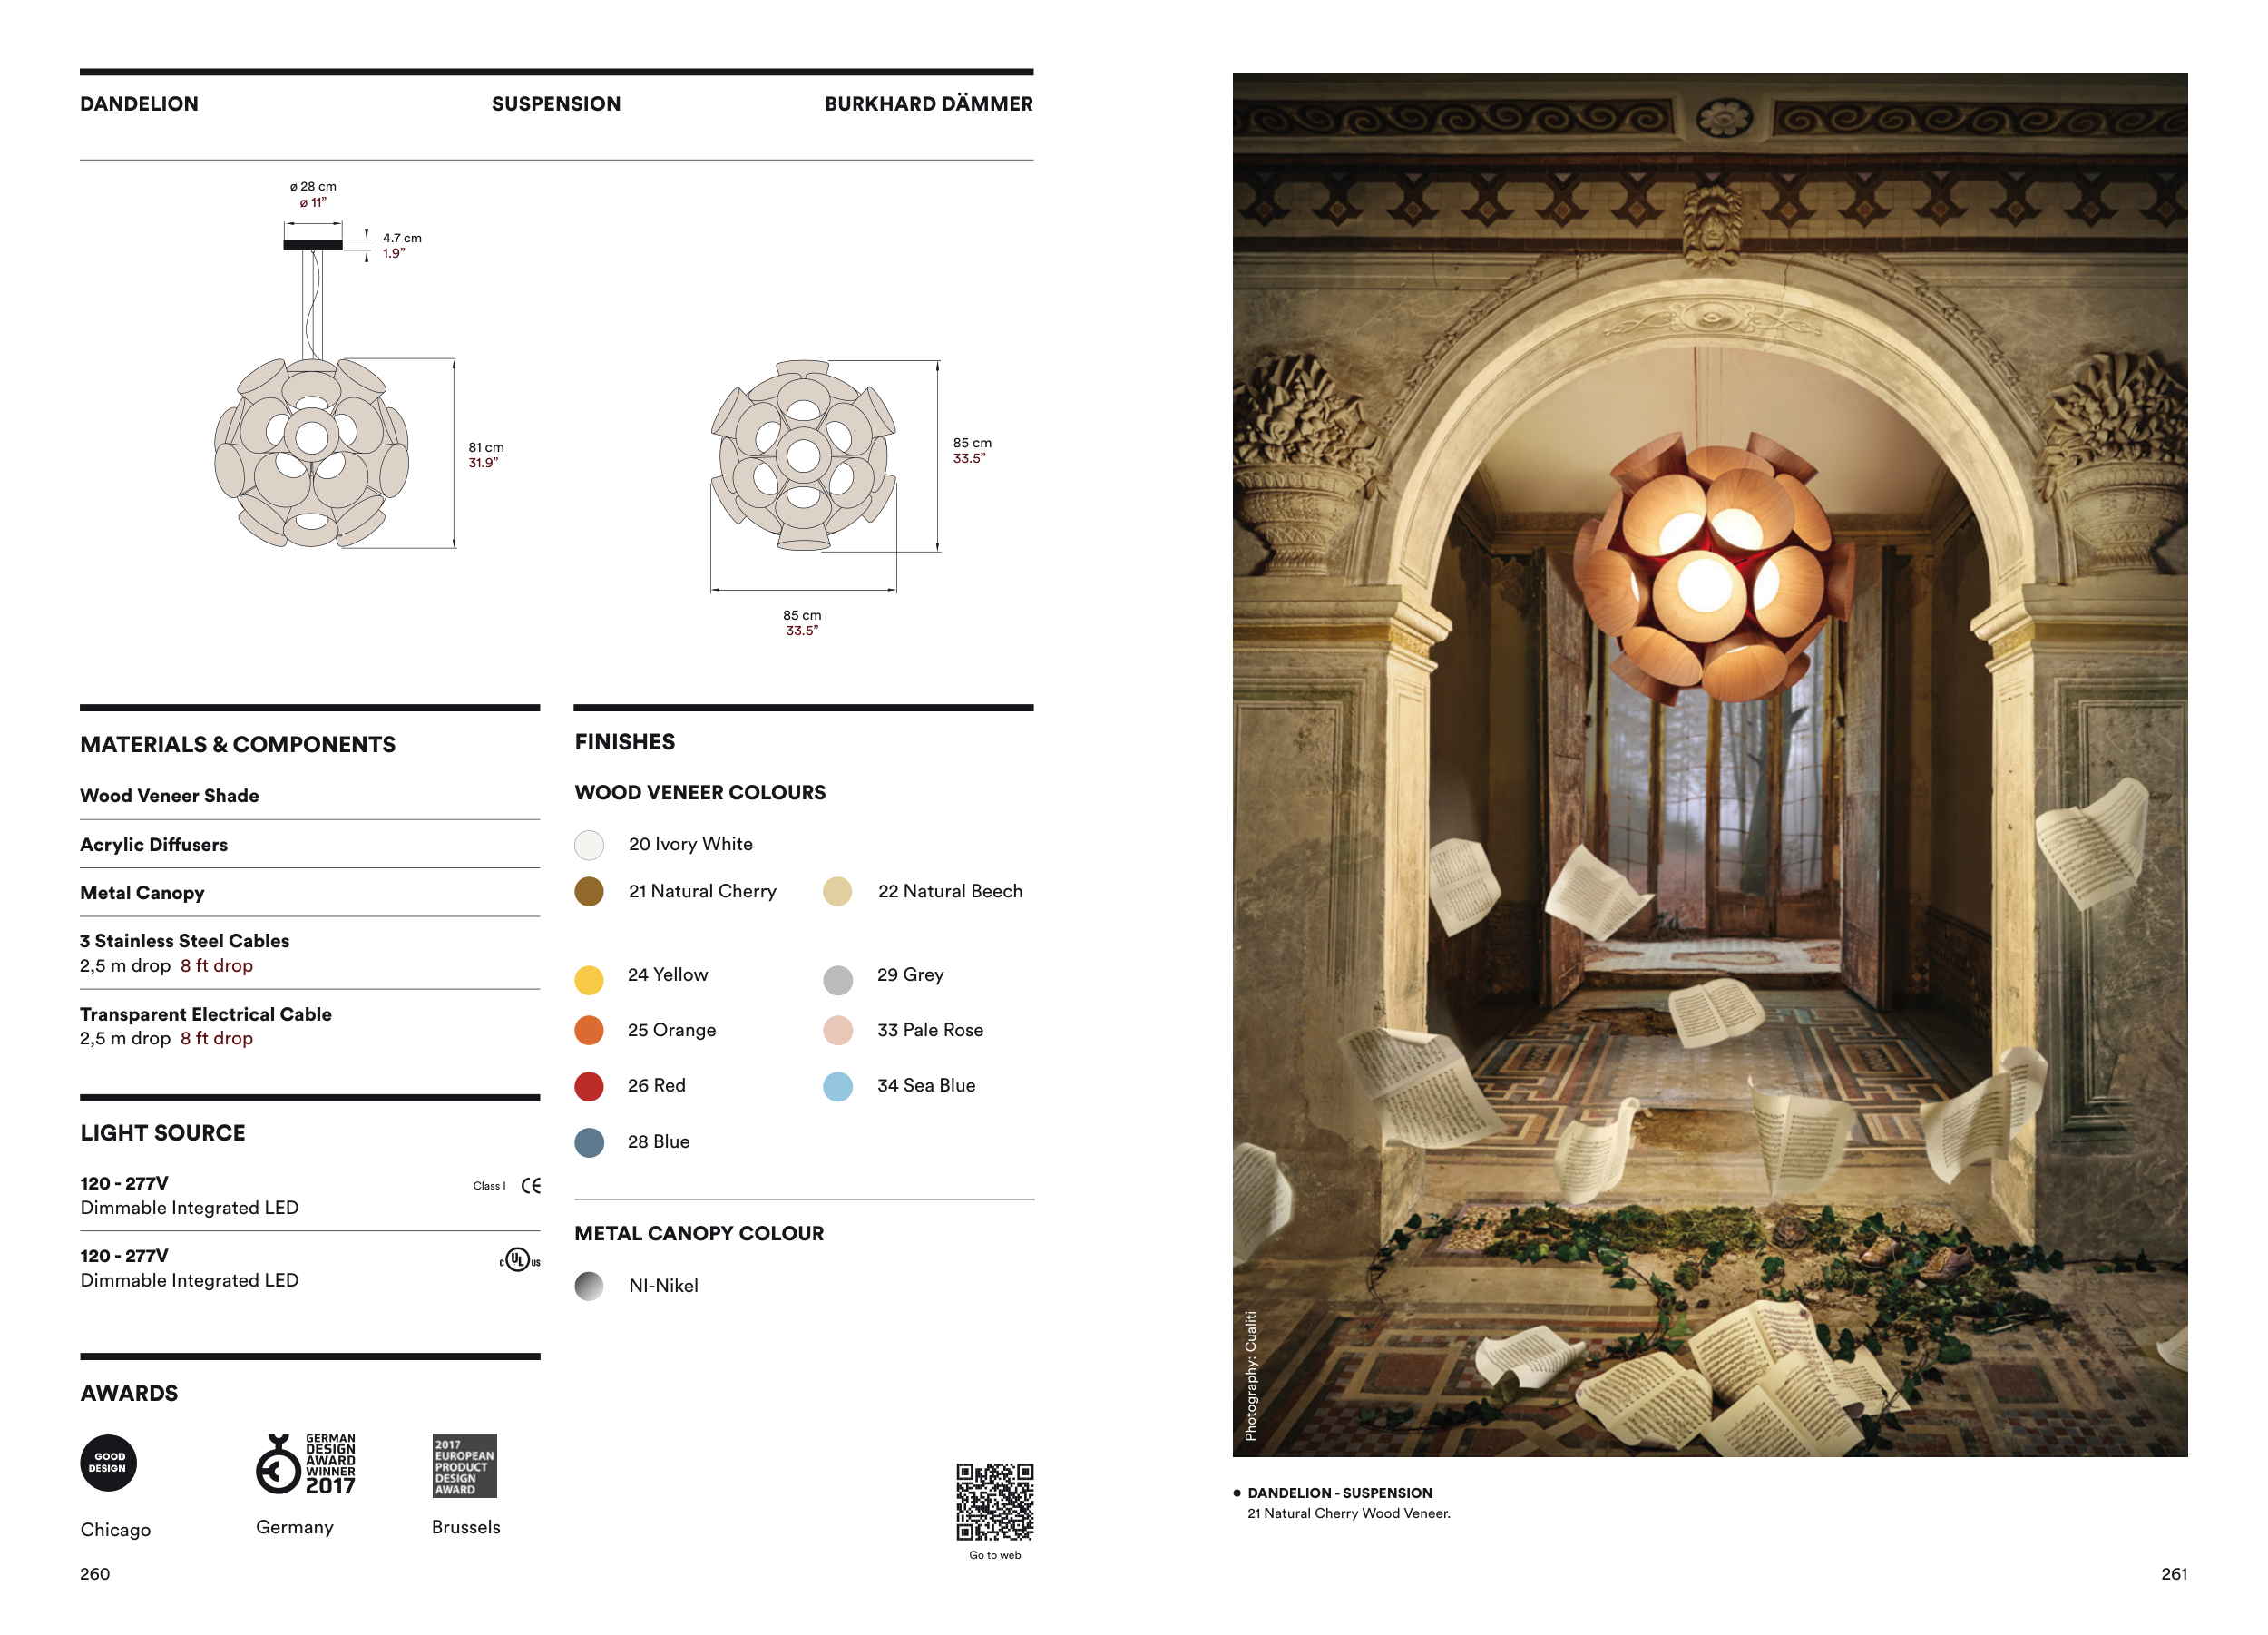Select the 20 Ivory White swatch
The image size is (2268, 1635).
click(589, 845)
